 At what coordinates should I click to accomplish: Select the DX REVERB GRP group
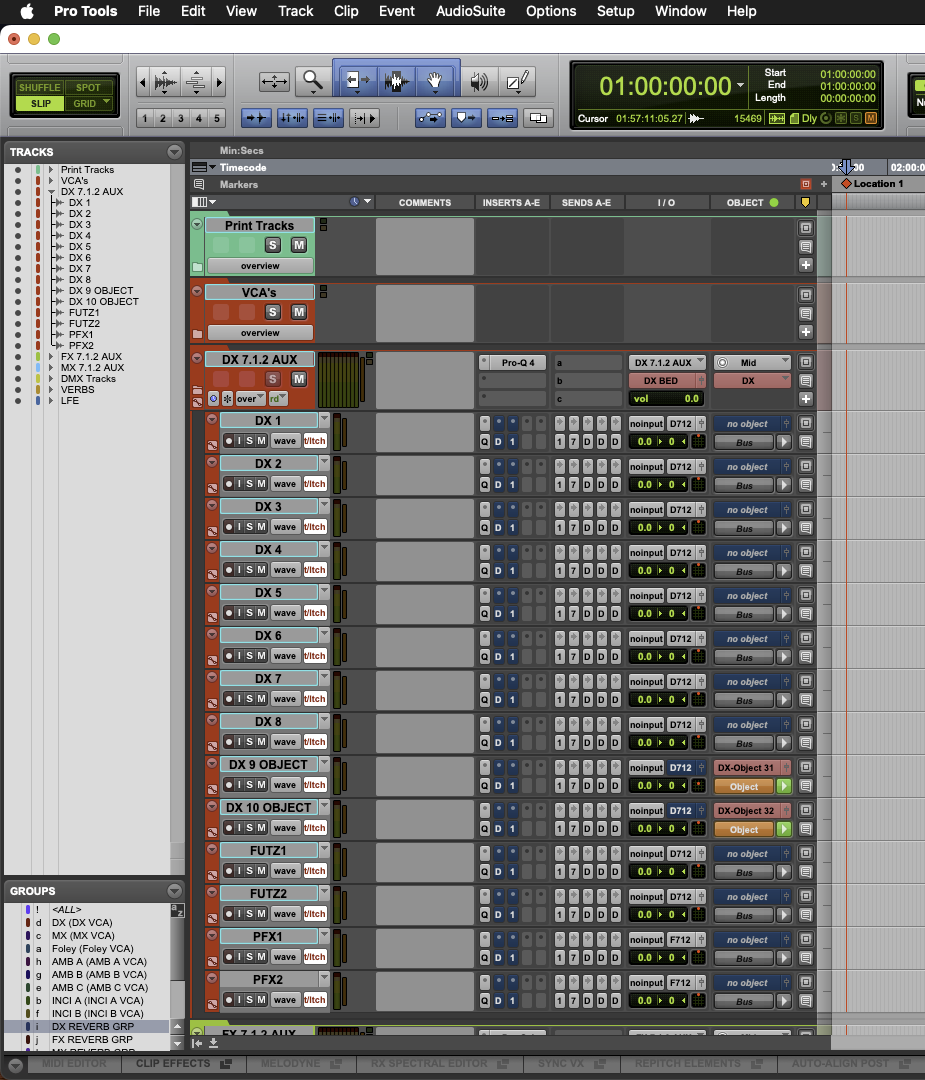(x=92, y=1026)
